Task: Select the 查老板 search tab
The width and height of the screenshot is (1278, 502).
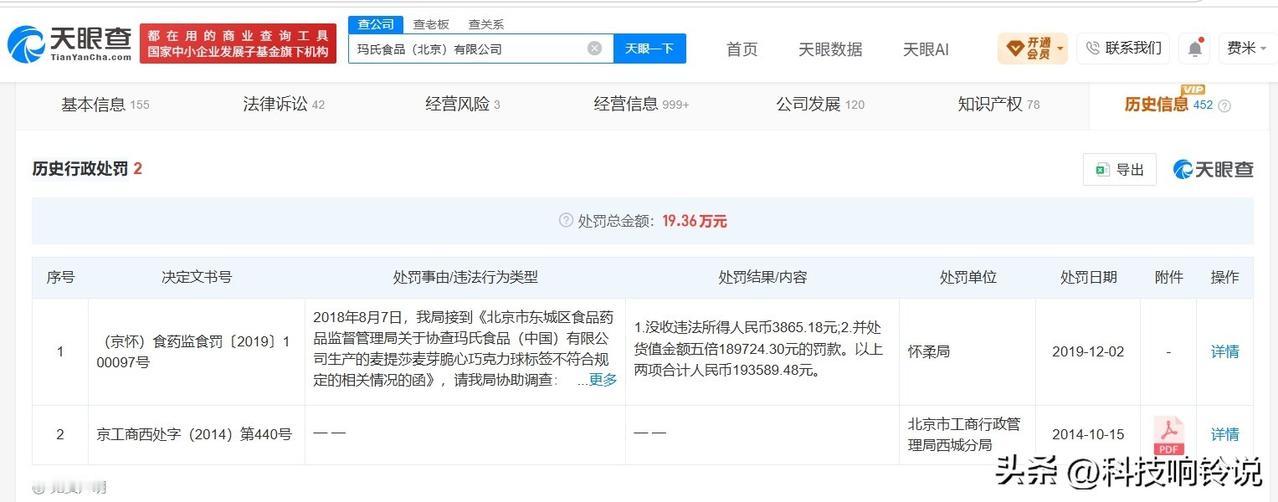Action: coord(431,24)
